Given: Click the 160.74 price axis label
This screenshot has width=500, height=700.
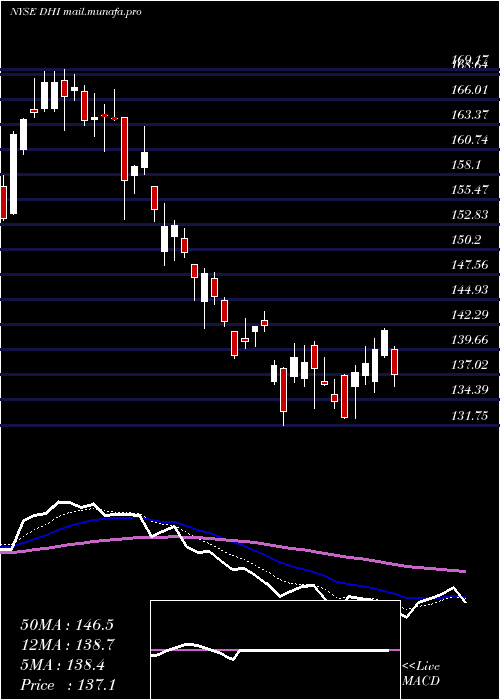Looking at the screenshot, I should [469, 140].
